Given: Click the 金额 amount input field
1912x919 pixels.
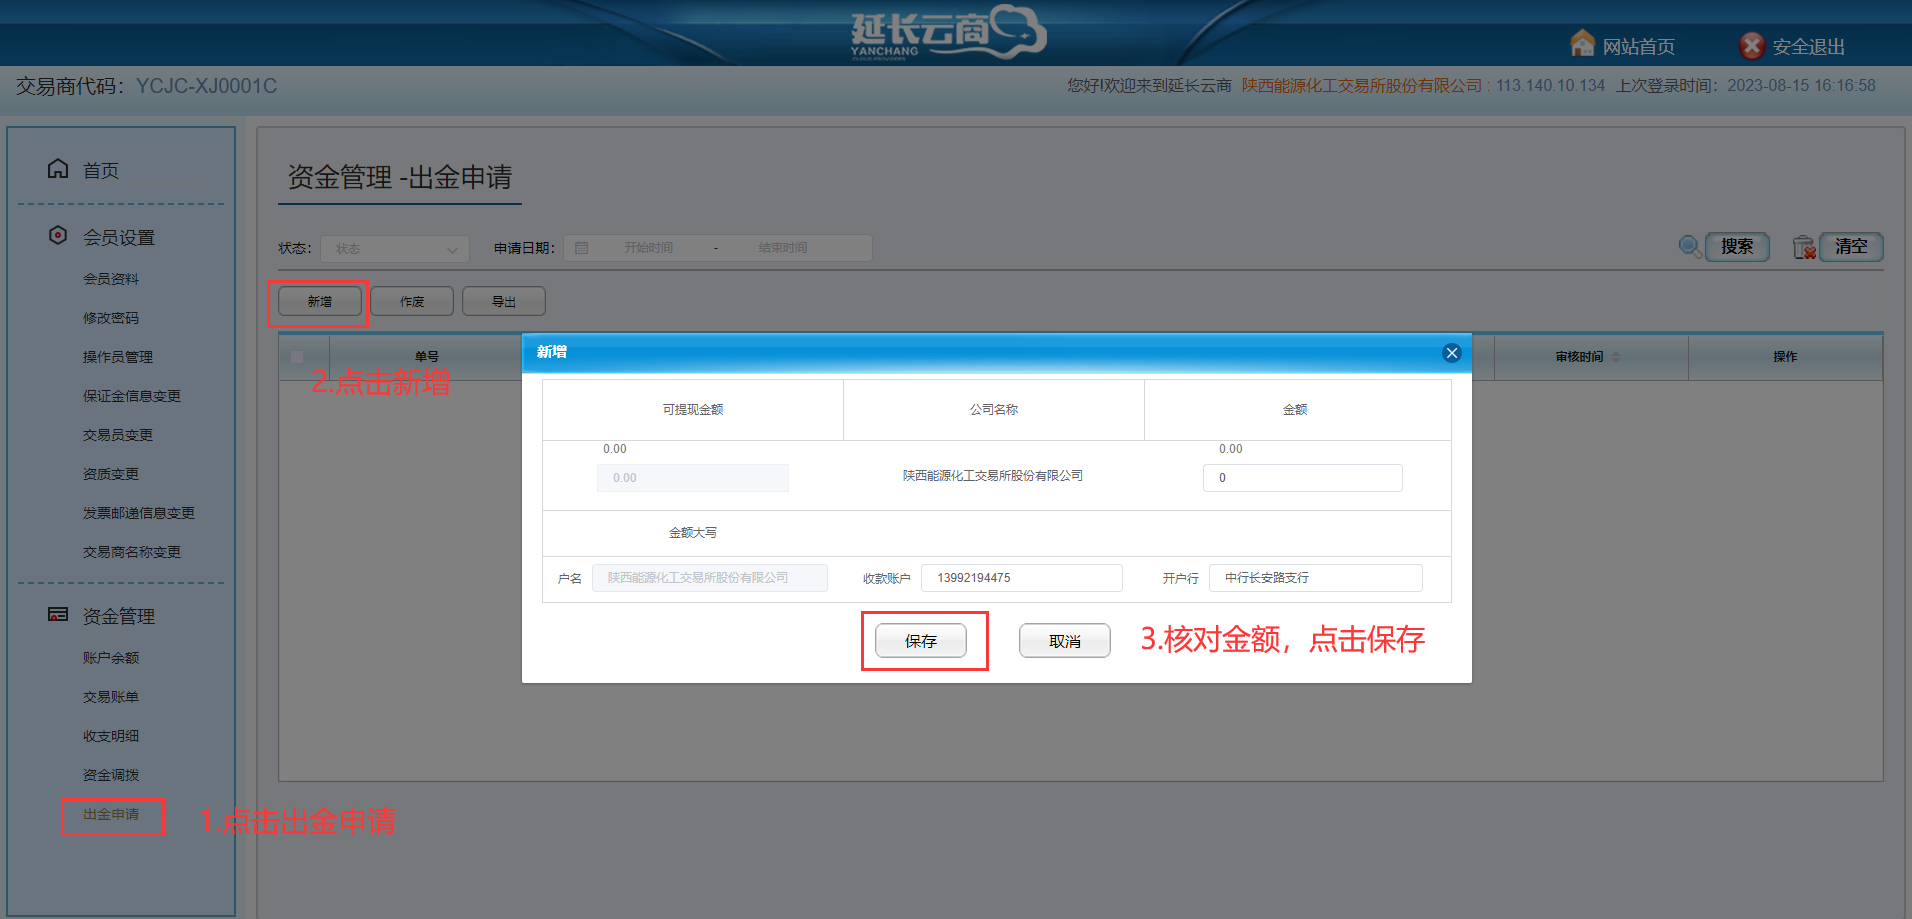Looking at the screenshot, I should click(x=1303, y=478).
